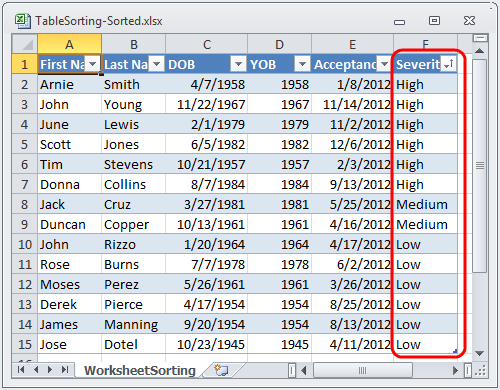Select row 12 header
Viewport: 500px width, 390px height.
[x=25, y=284]
